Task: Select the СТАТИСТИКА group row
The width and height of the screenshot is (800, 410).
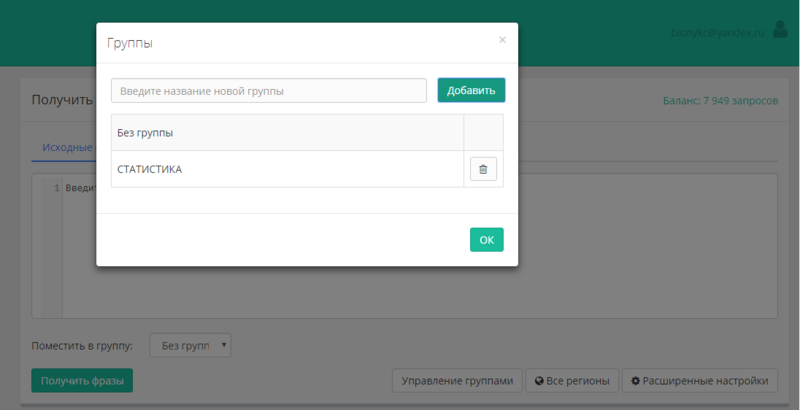Action: tap(286, 169)
